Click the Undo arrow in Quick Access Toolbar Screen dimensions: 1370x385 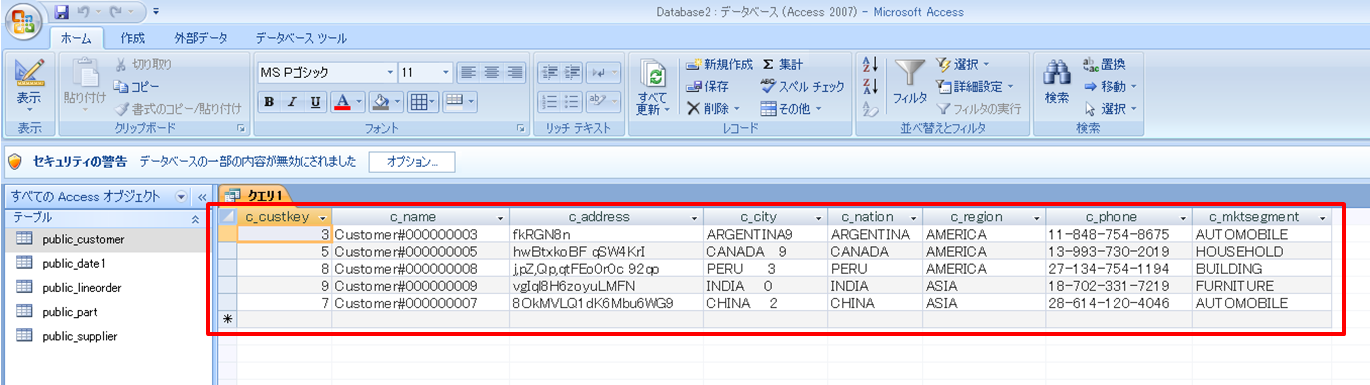click(83, 12)
